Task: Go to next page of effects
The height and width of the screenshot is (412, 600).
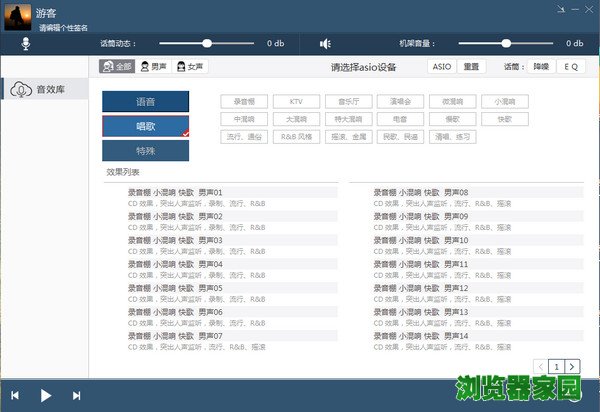Action: [x=572, y=366]
